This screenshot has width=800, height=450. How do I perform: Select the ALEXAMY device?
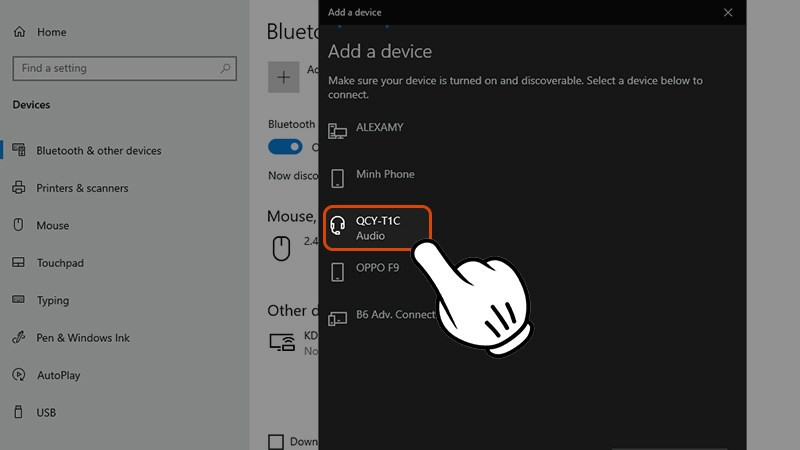click(379, 128)
